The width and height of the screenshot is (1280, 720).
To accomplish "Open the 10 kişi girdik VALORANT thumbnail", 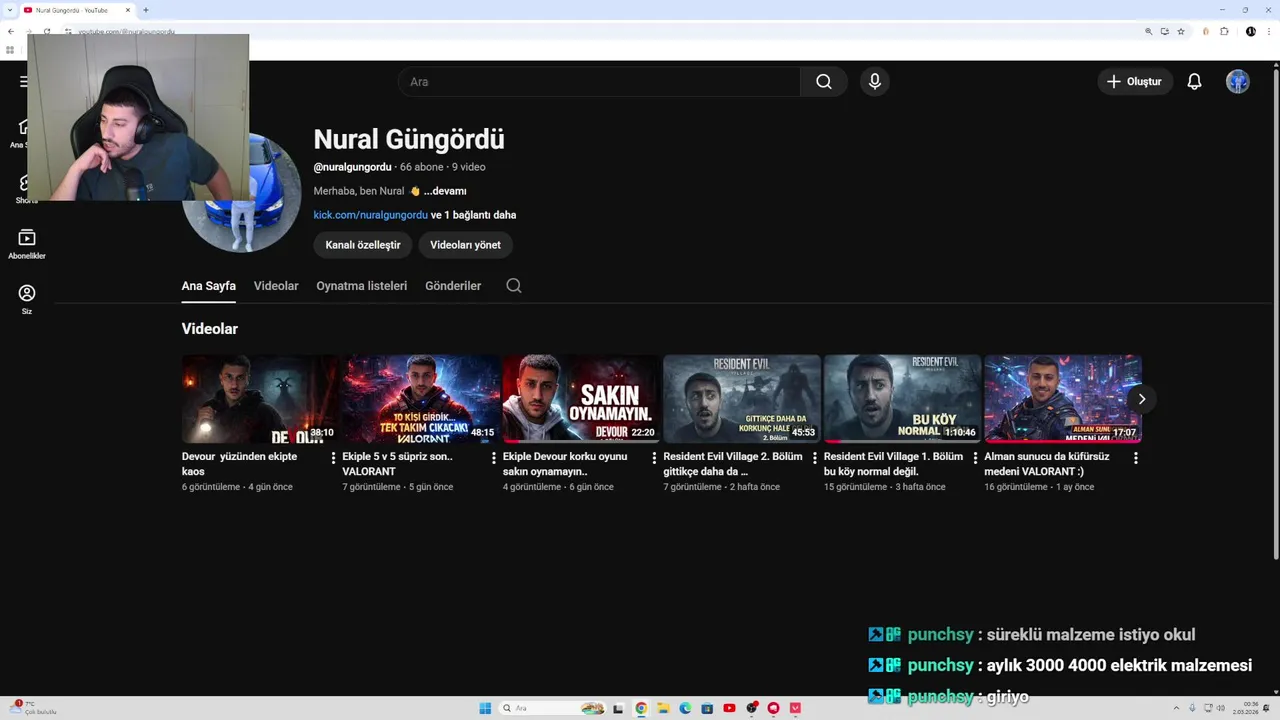I will pos(421,399).
